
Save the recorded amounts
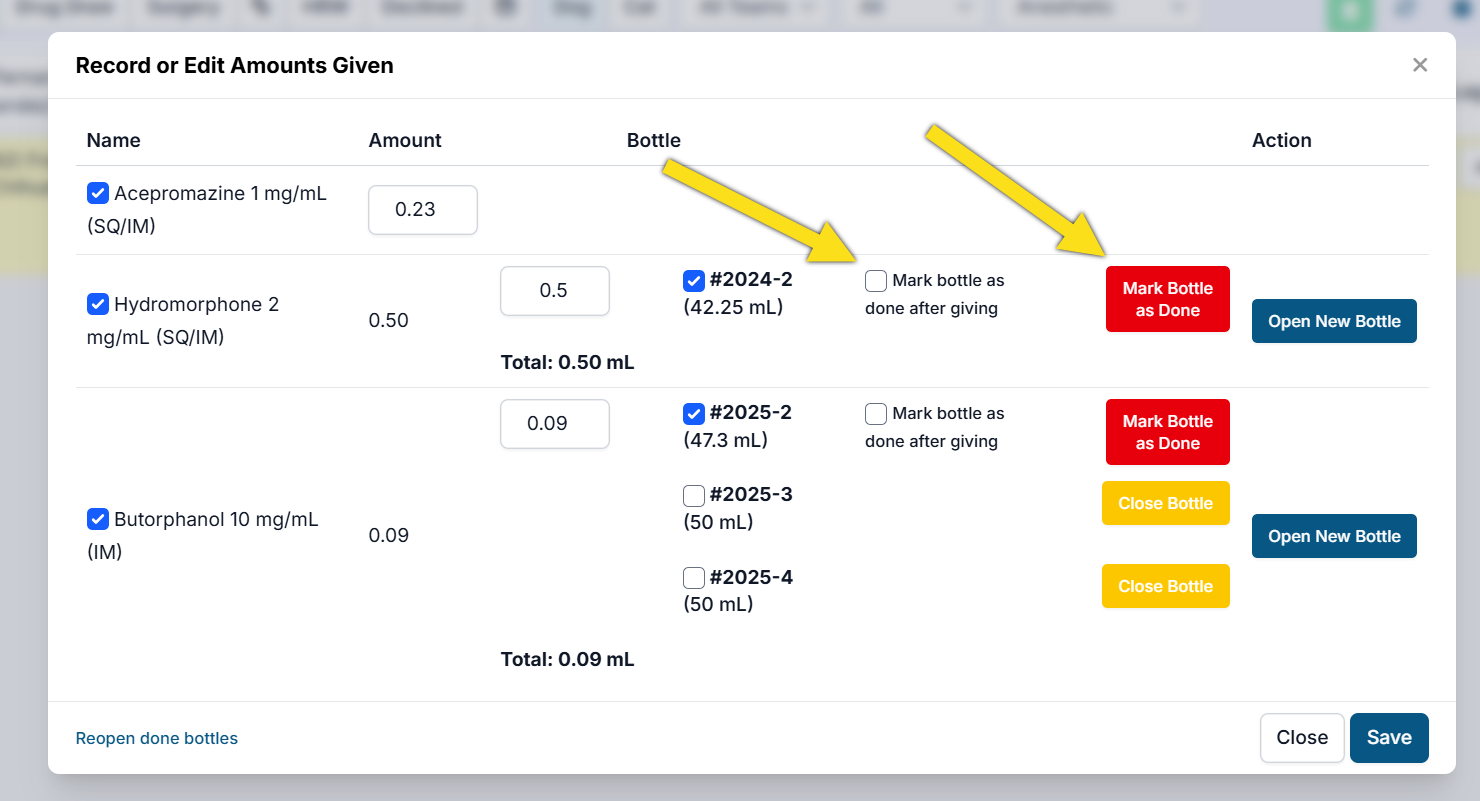1388,738
